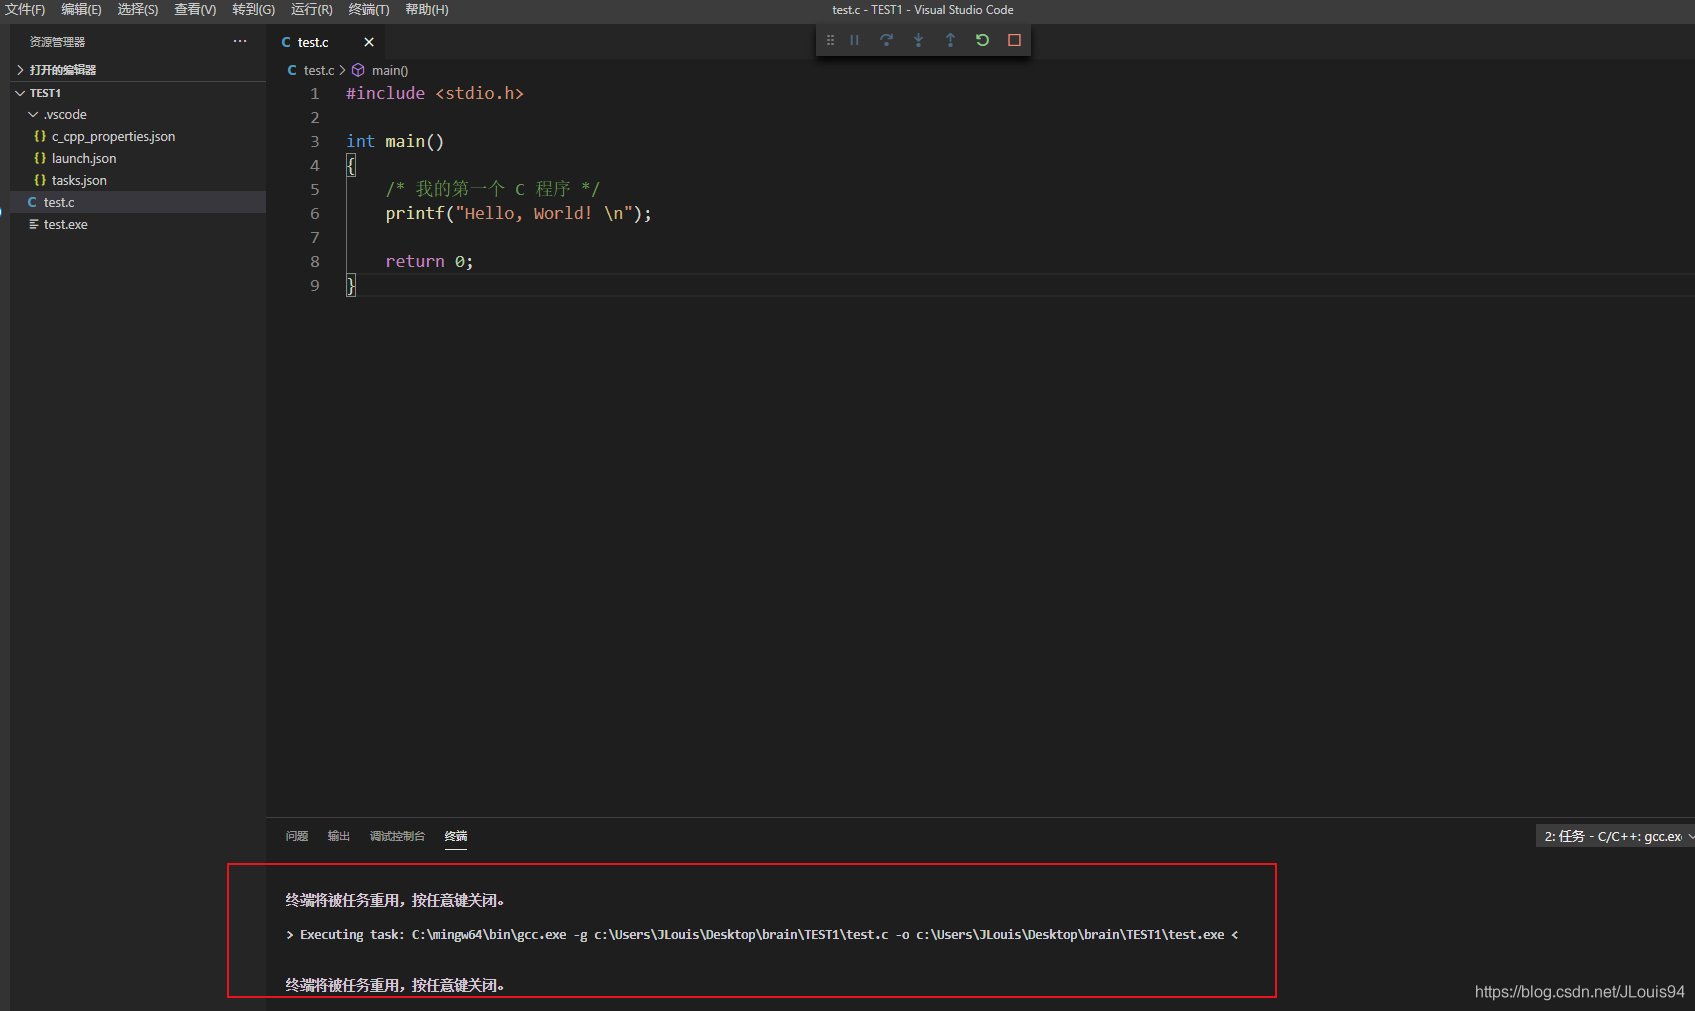Stop debugging with red square icon
The width and height of the screenshot is (1695, 1011).
point(1014,40)
